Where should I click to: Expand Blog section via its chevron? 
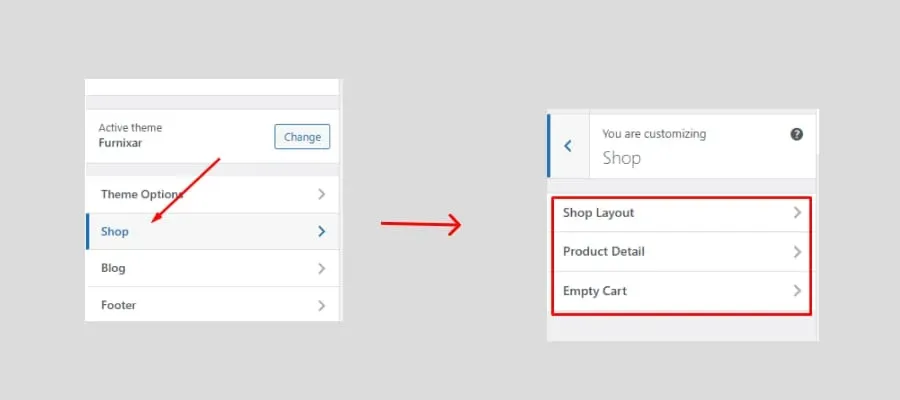[x=321, y=269]
